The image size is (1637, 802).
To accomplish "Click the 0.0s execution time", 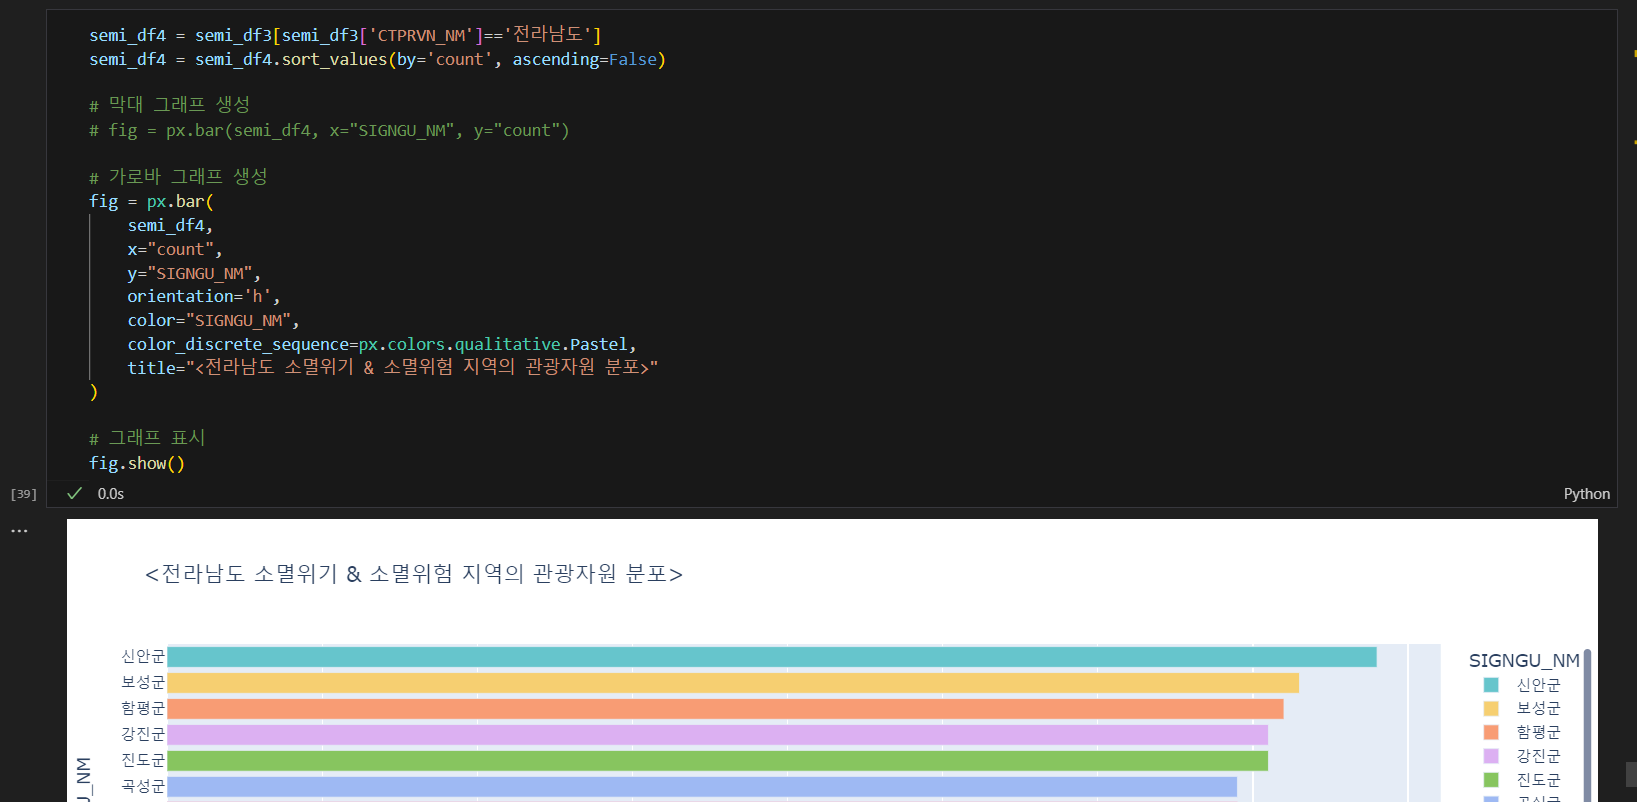I will 111,494.
